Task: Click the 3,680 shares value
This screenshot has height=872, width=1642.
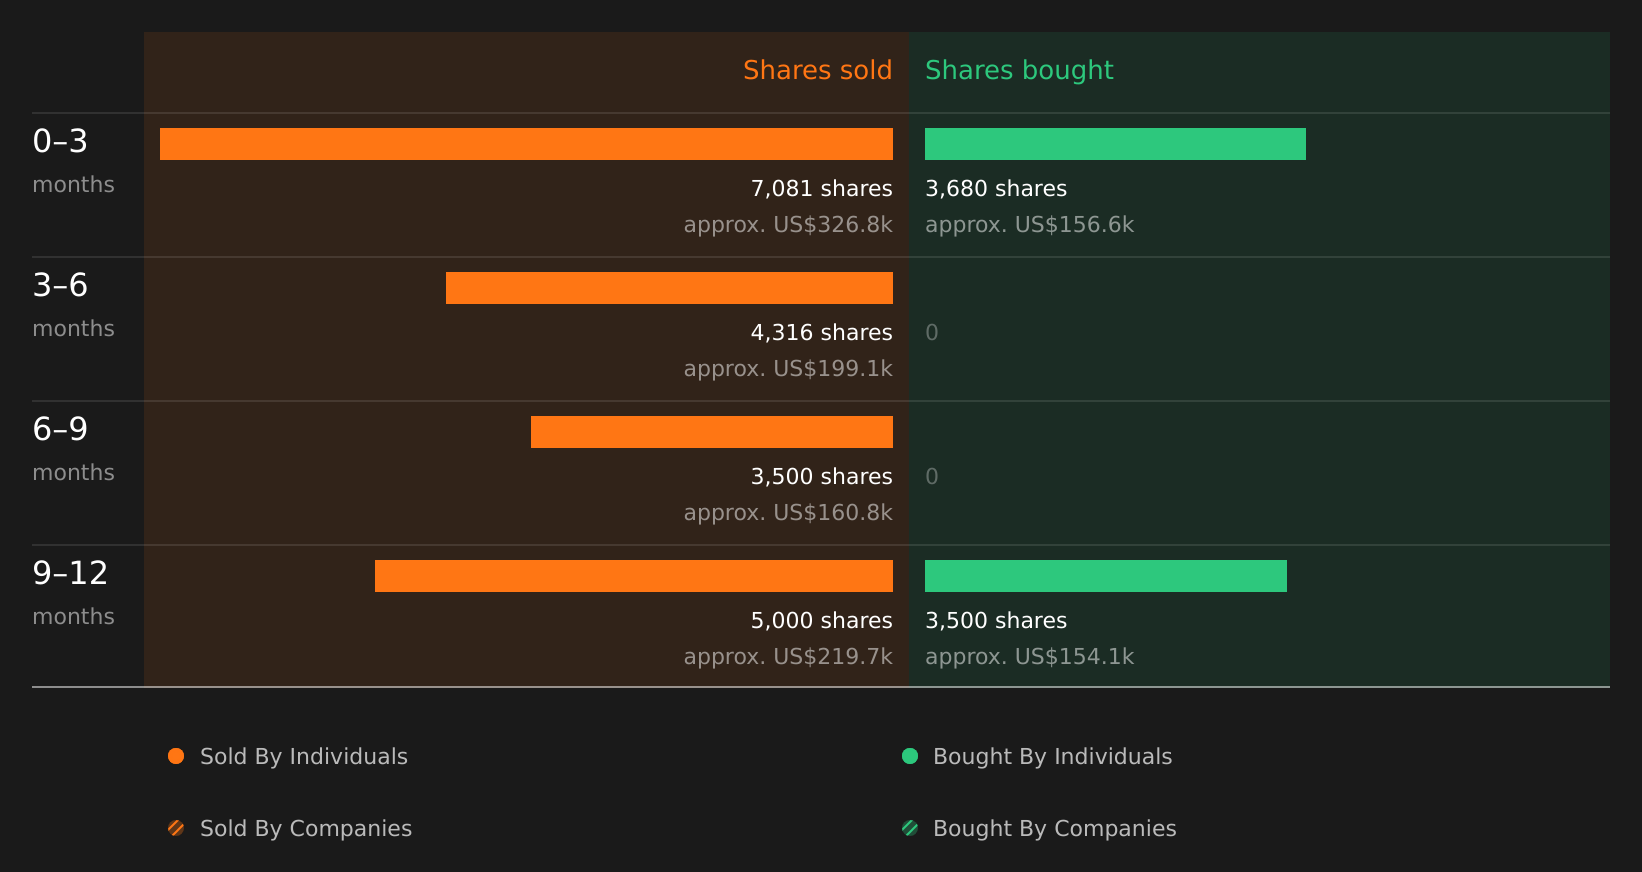Action: point(996,188)
